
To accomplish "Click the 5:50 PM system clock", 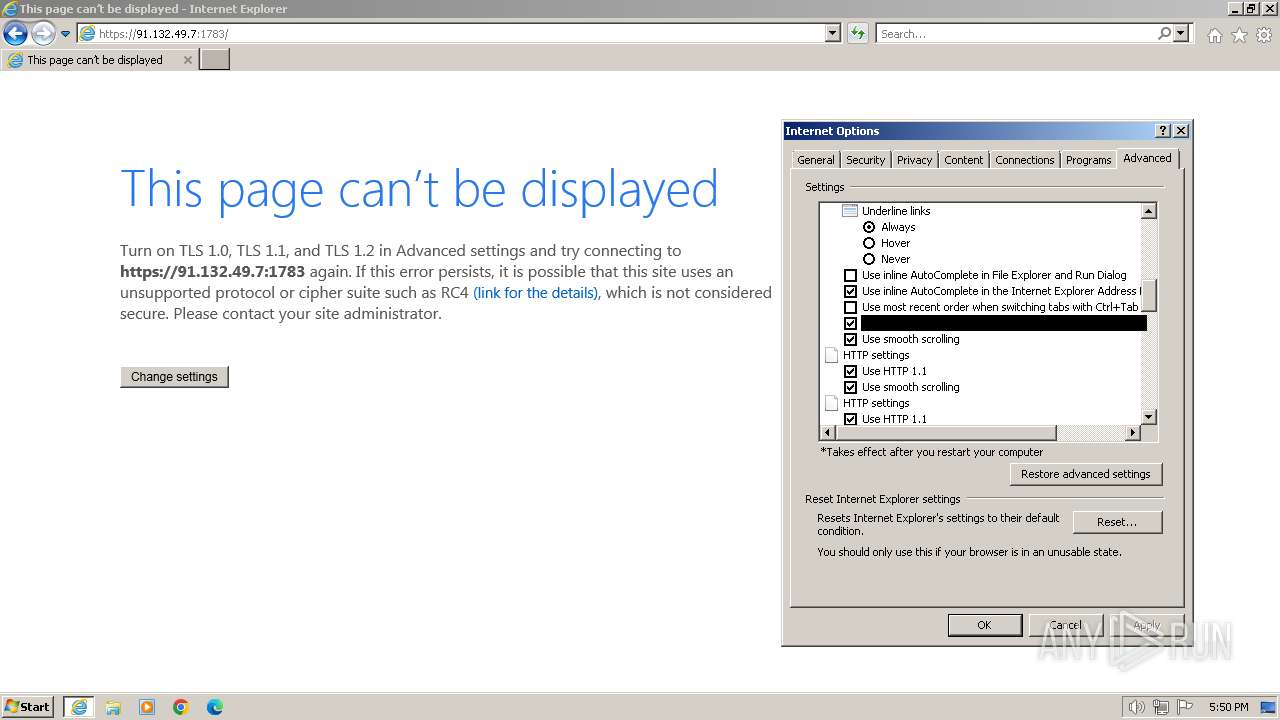I will [x=1228, y=707].
